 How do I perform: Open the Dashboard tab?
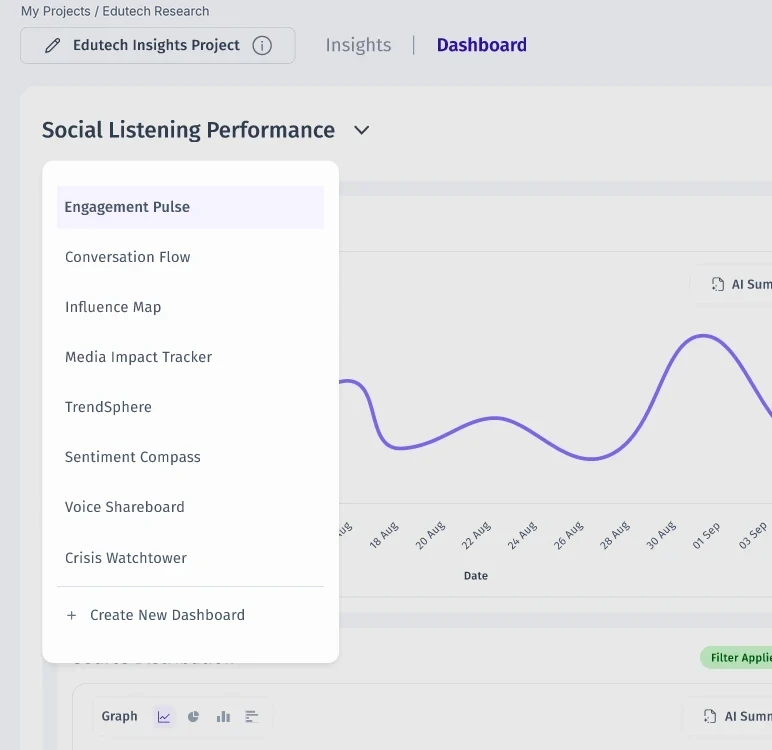(482, 45)
